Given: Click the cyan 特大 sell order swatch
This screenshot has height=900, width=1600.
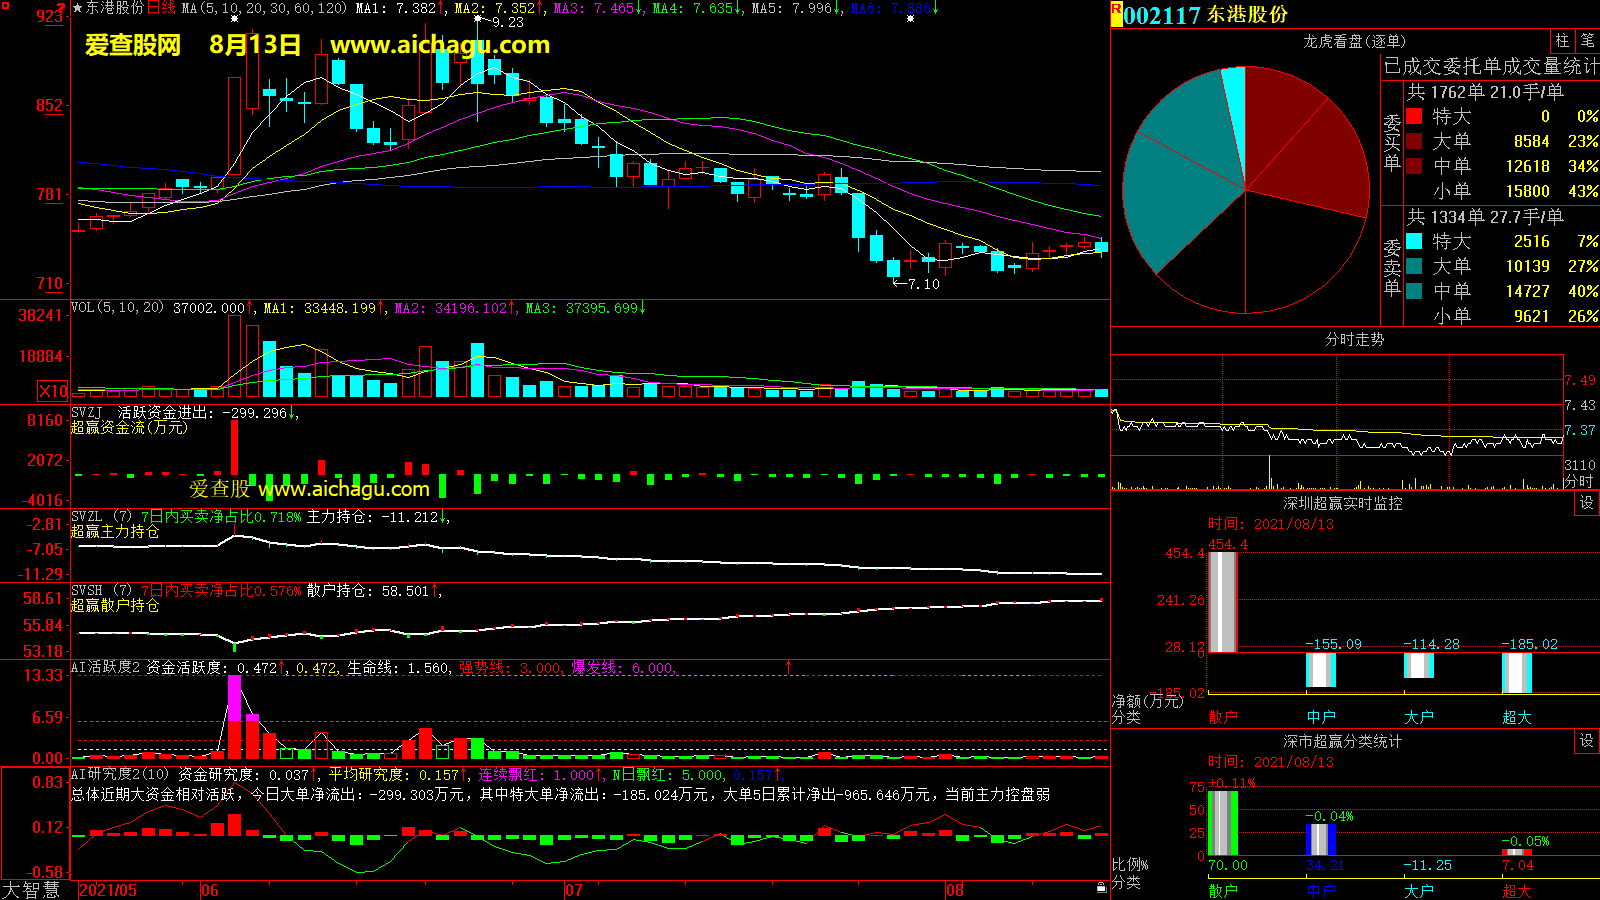Looking at the screenshot, I should pos(1414,241).
